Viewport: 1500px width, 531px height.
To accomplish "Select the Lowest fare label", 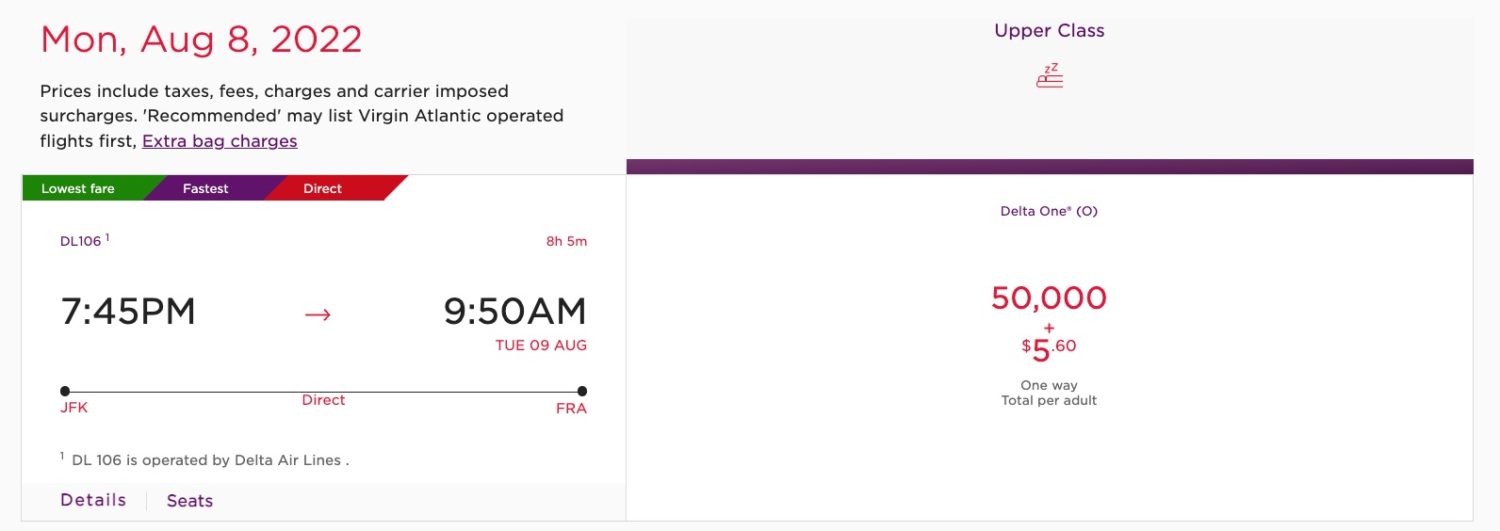I will pos(78,188).
